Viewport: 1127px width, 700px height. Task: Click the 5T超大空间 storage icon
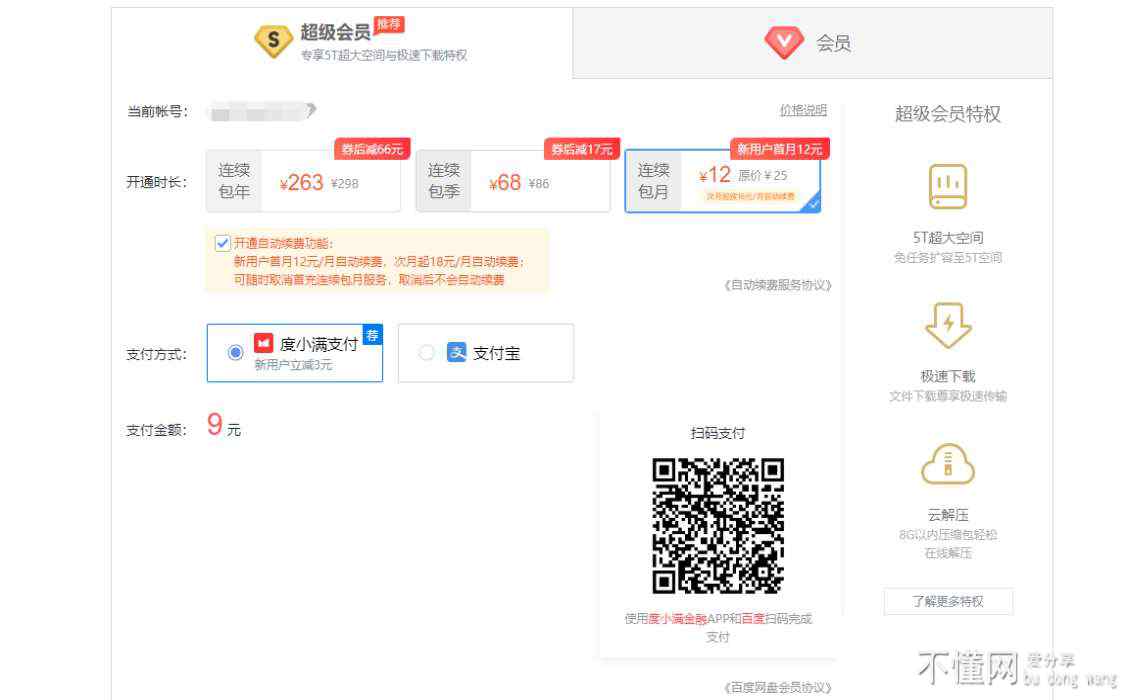pos(947,186)
